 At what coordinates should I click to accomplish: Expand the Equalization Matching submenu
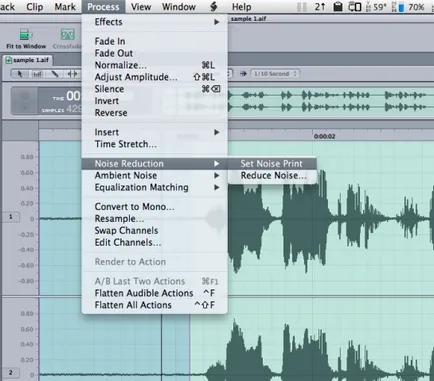coord(155,187)
